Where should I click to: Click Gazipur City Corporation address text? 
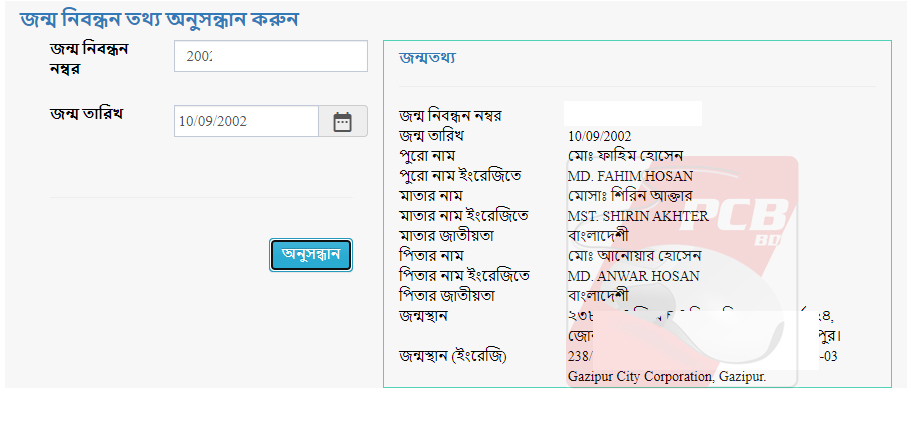tap(666, 377)
